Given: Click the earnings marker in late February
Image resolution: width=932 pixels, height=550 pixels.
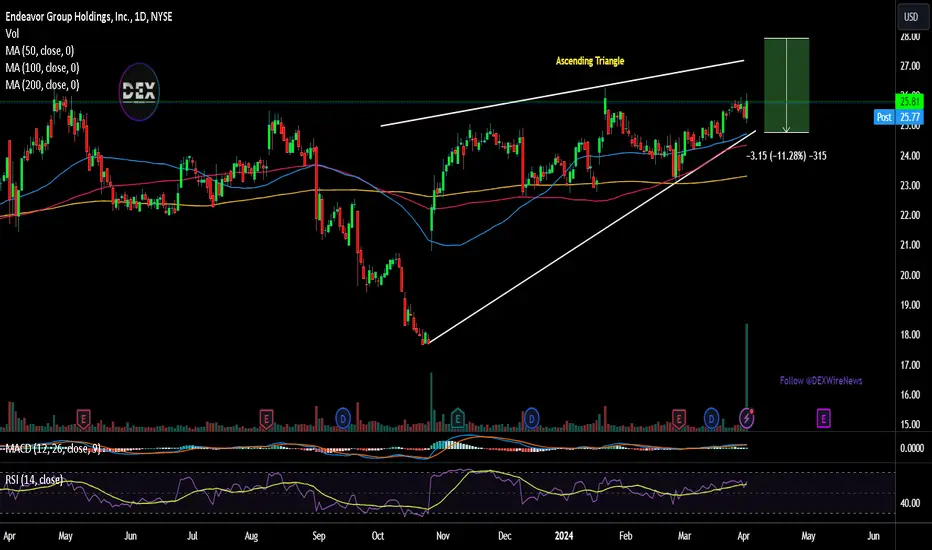Looking at the screenshot, I should [x=678, y=419].
